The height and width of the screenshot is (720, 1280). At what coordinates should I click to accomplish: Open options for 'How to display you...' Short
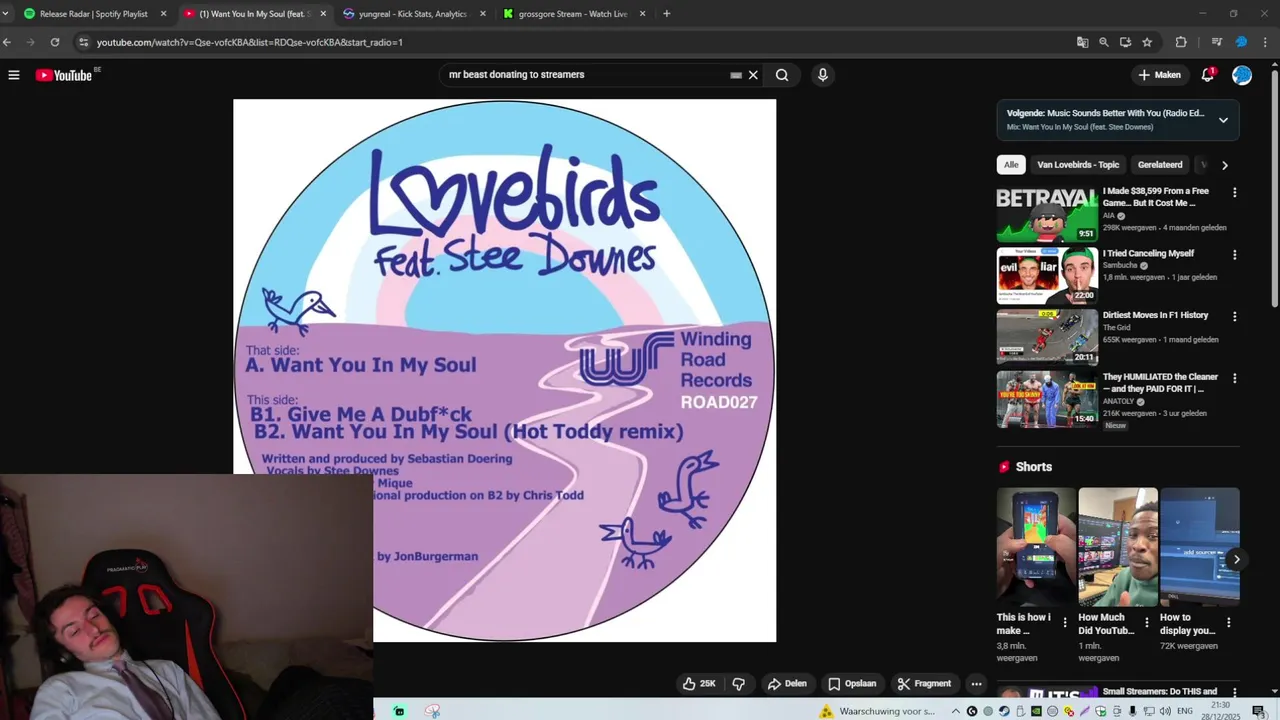1228,623
